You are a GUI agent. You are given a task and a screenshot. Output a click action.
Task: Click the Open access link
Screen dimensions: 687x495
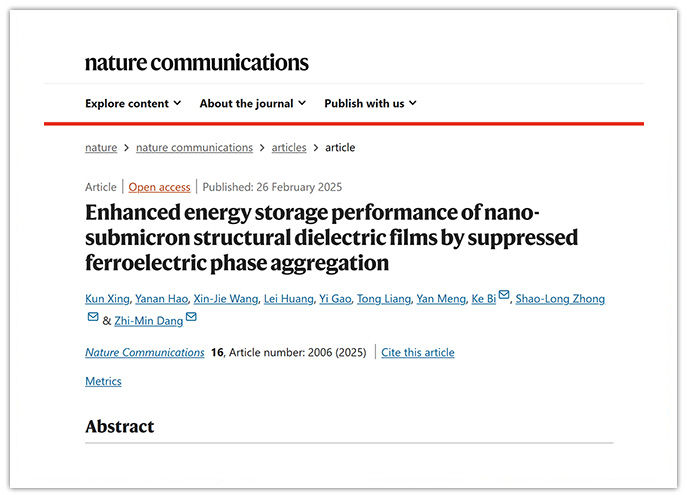coord(159,187)
